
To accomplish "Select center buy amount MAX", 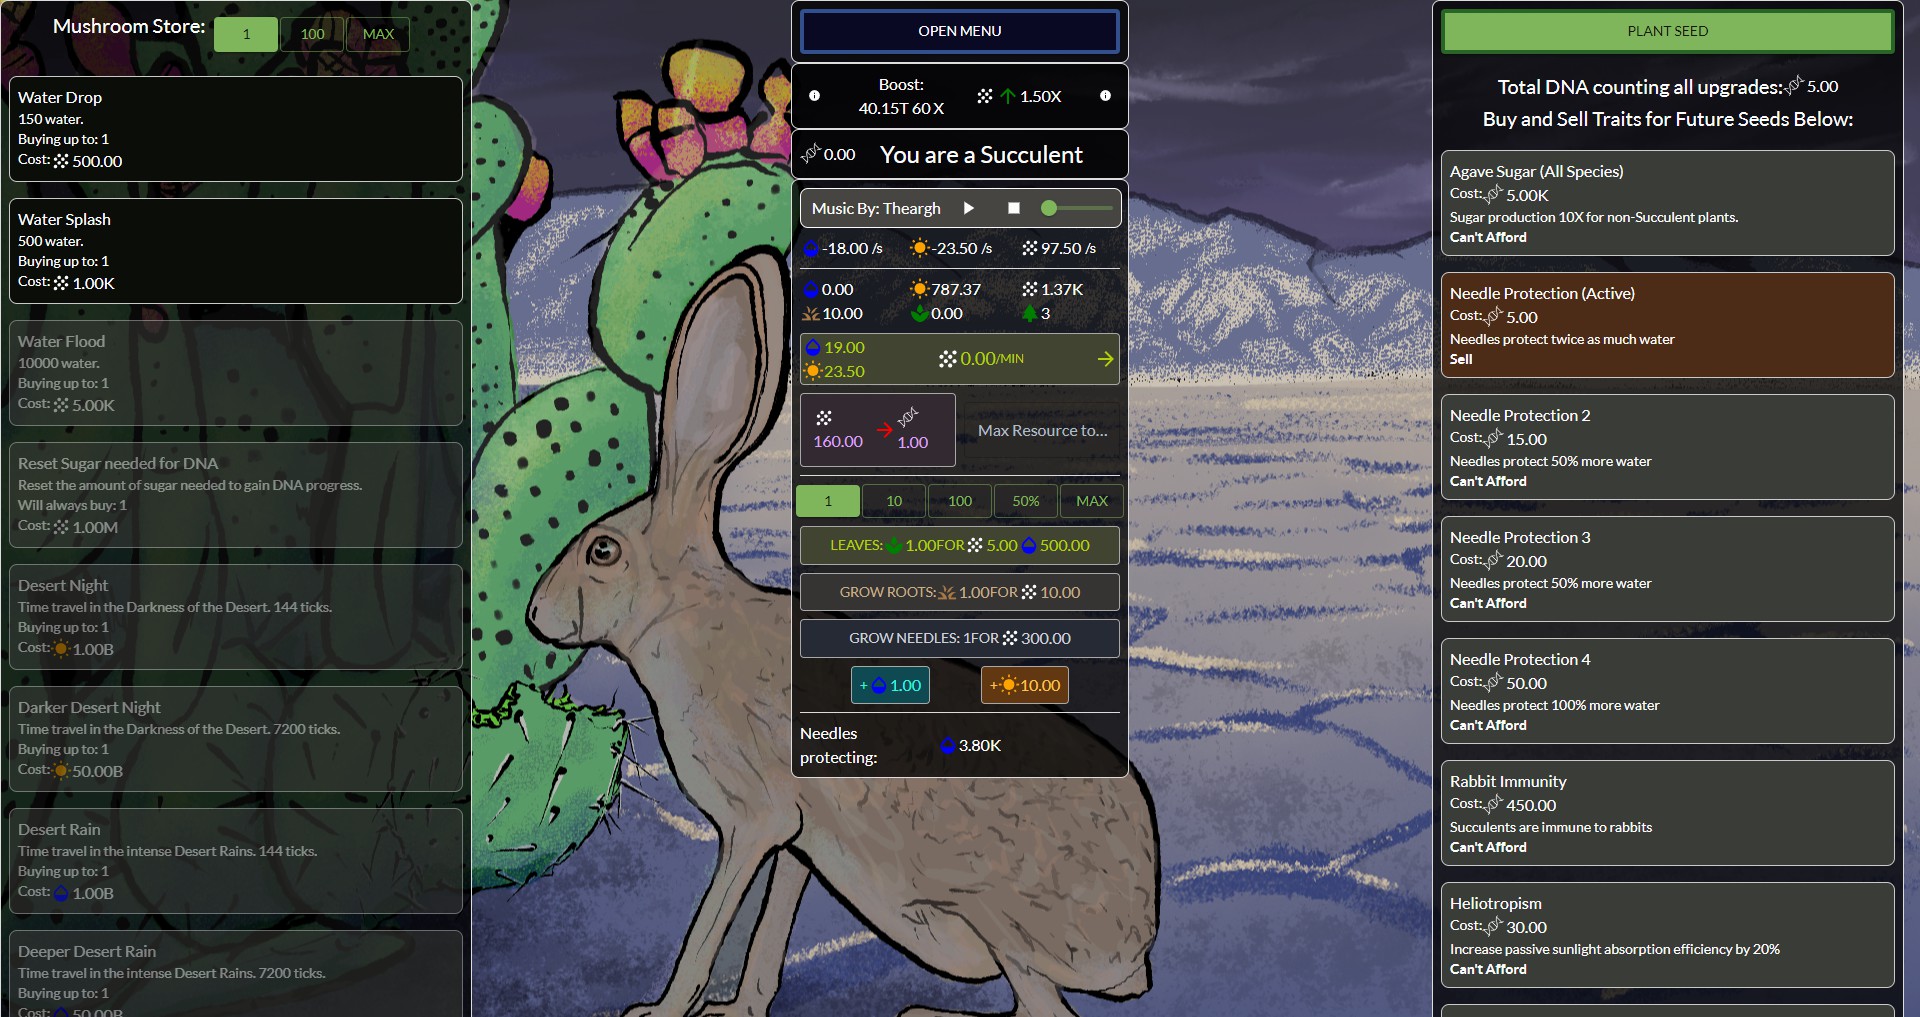I will click(1092, 501).
